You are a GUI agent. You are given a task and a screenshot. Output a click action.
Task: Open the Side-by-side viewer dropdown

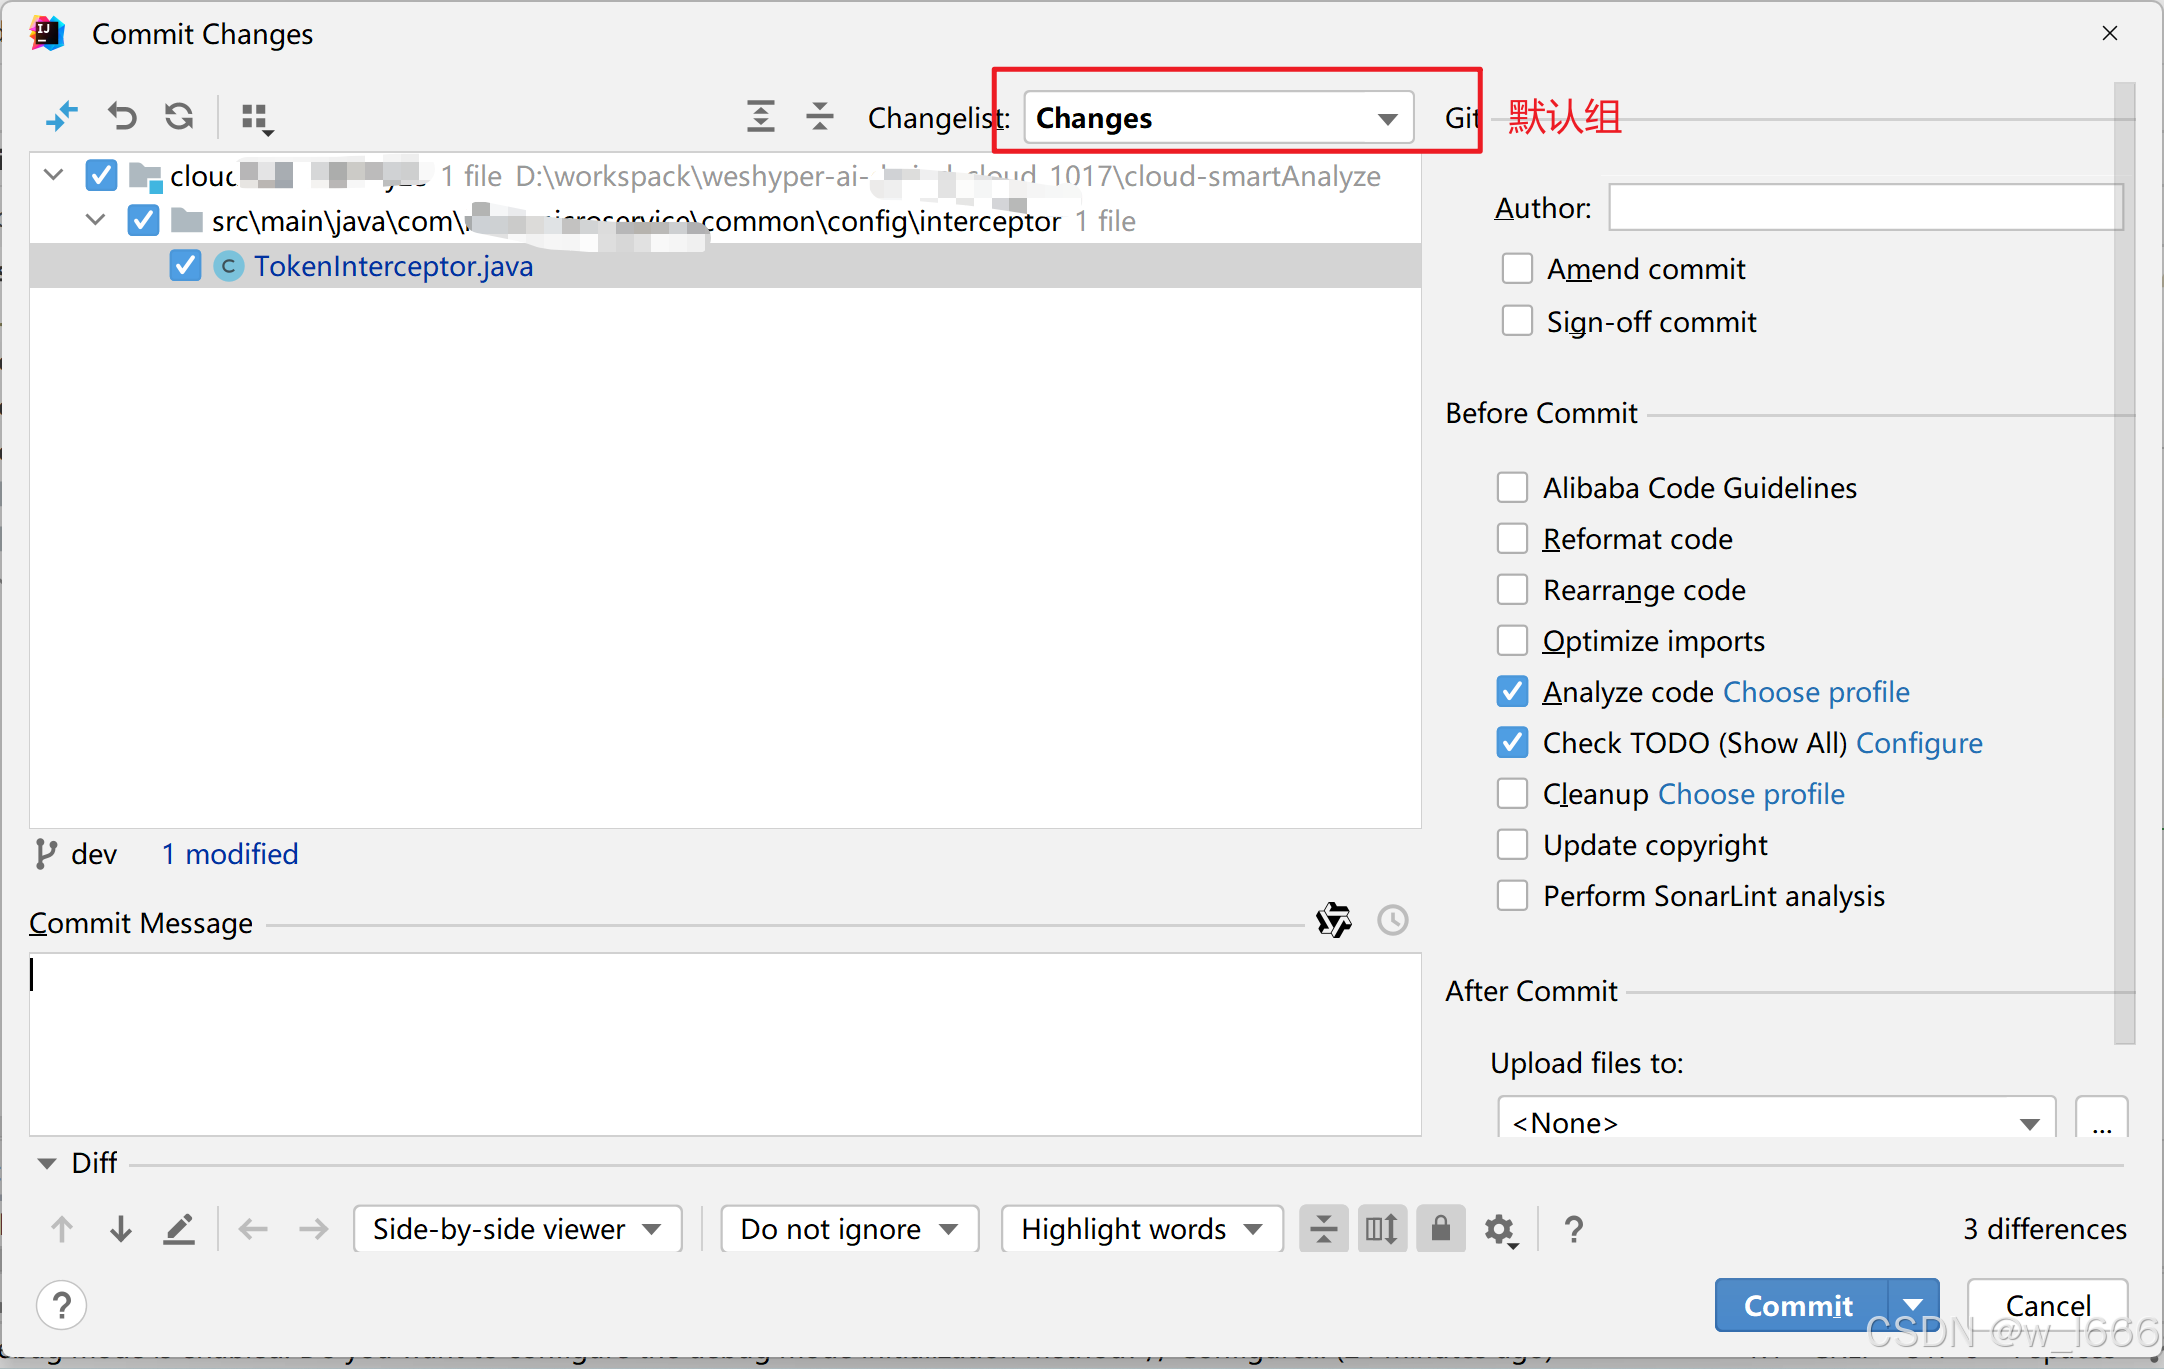[517, 1229]
